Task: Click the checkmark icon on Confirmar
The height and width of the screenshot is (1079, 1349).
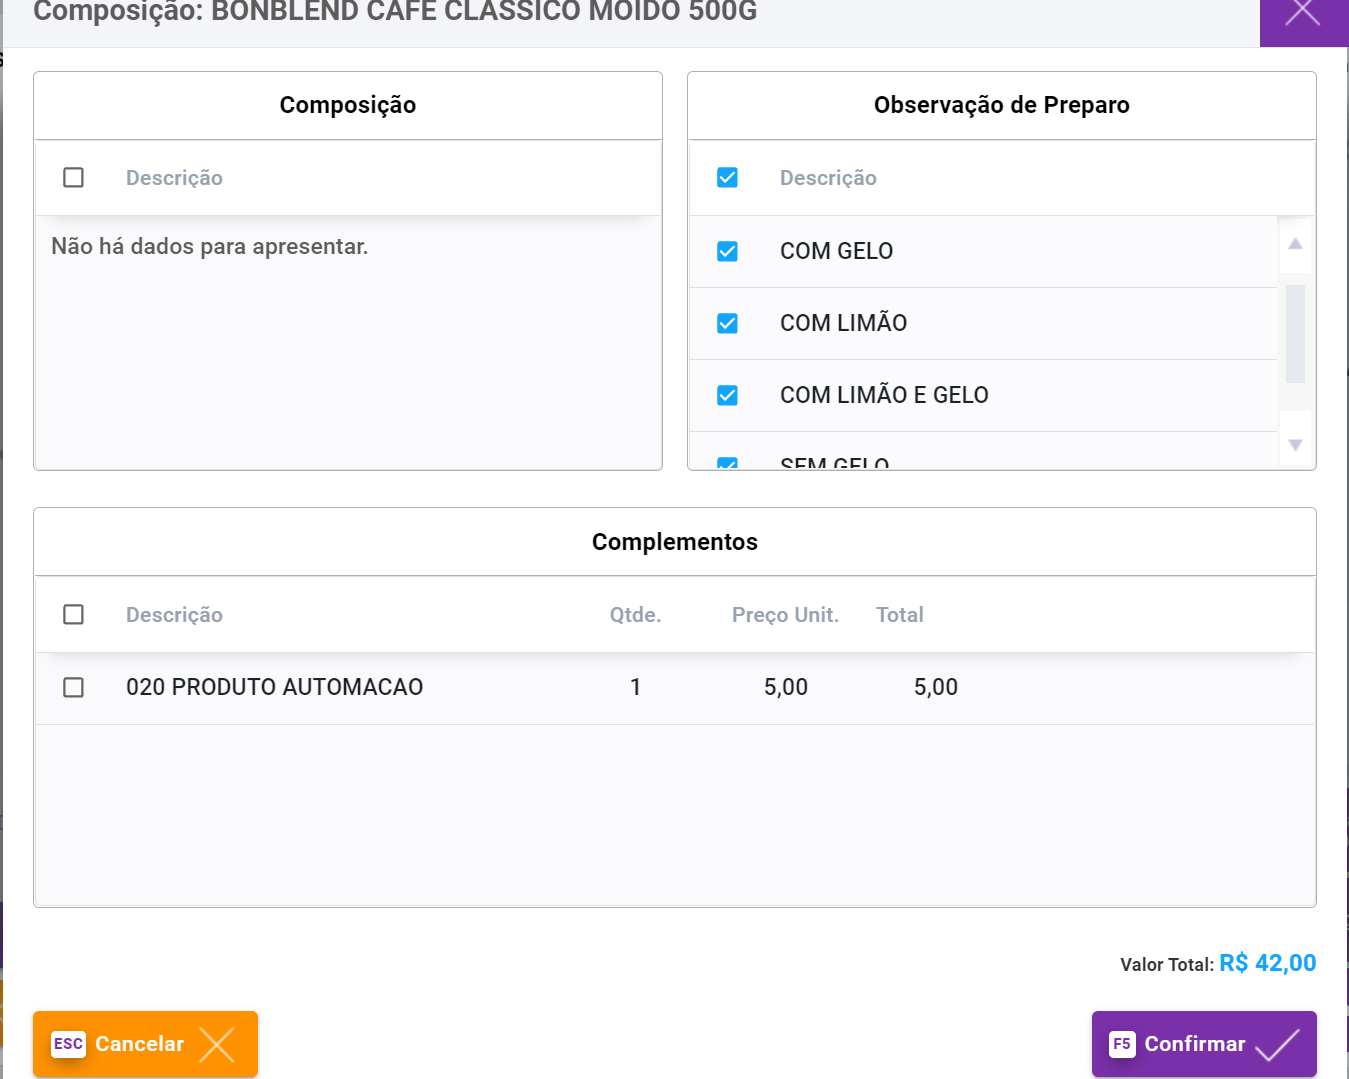Action: pos(1277,1045)
